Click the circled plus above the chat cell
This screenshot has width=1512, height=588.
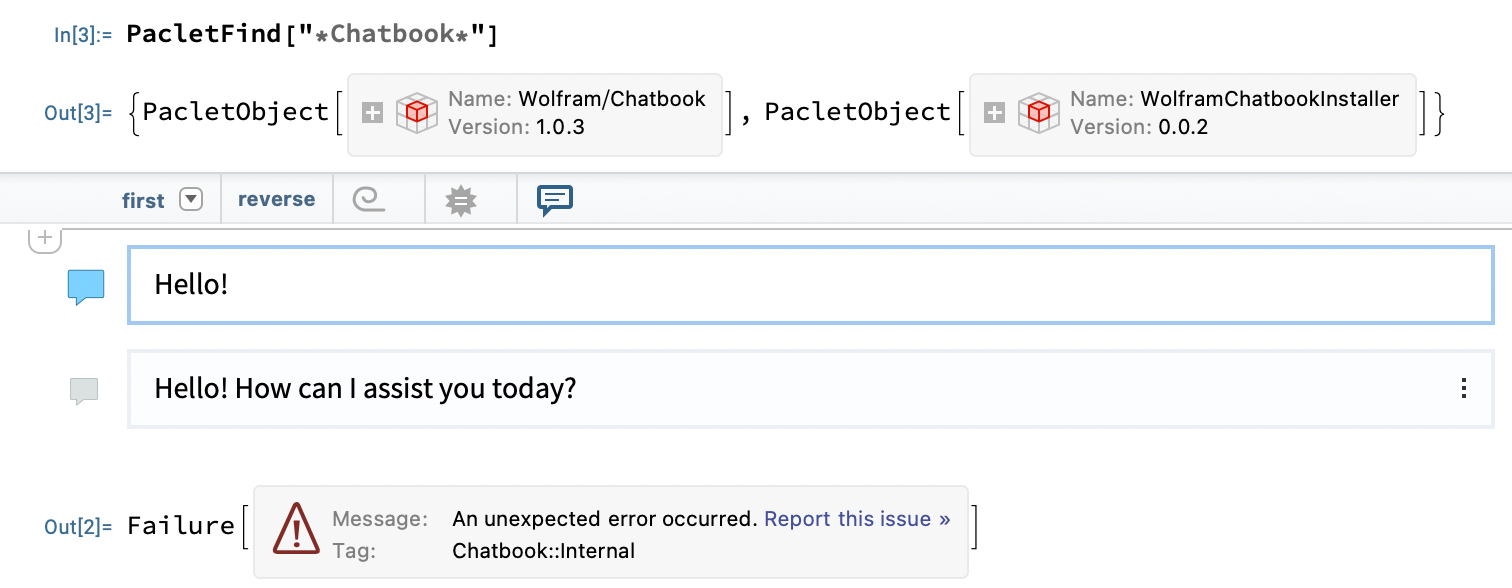pyautogui.click(x=46, y=237)
